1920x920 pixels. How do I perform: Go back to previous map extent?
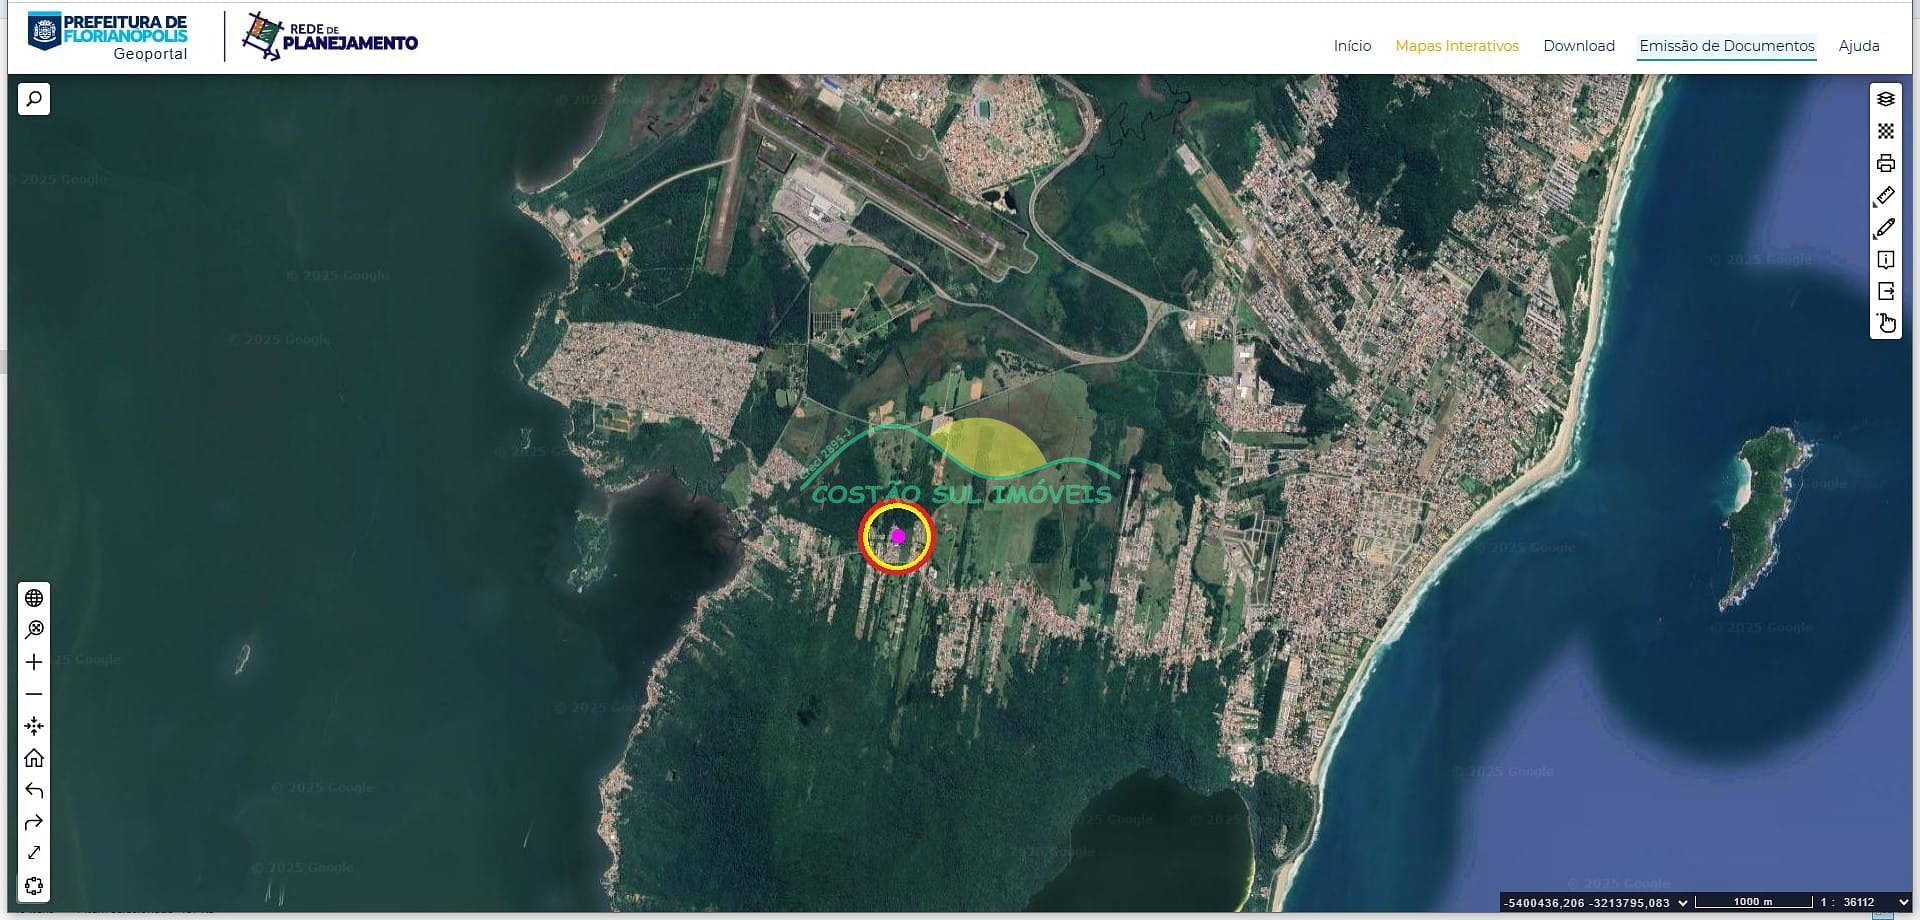[34, 790]
